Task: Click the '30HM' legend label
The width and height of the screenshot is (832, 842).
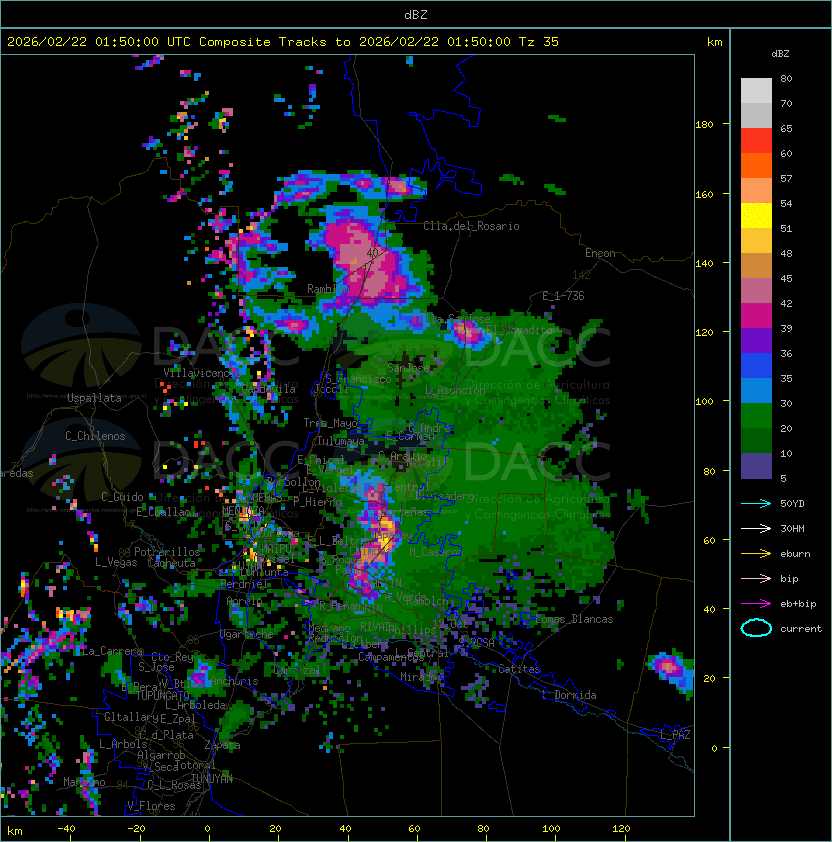Action: (x=792, y=529)
